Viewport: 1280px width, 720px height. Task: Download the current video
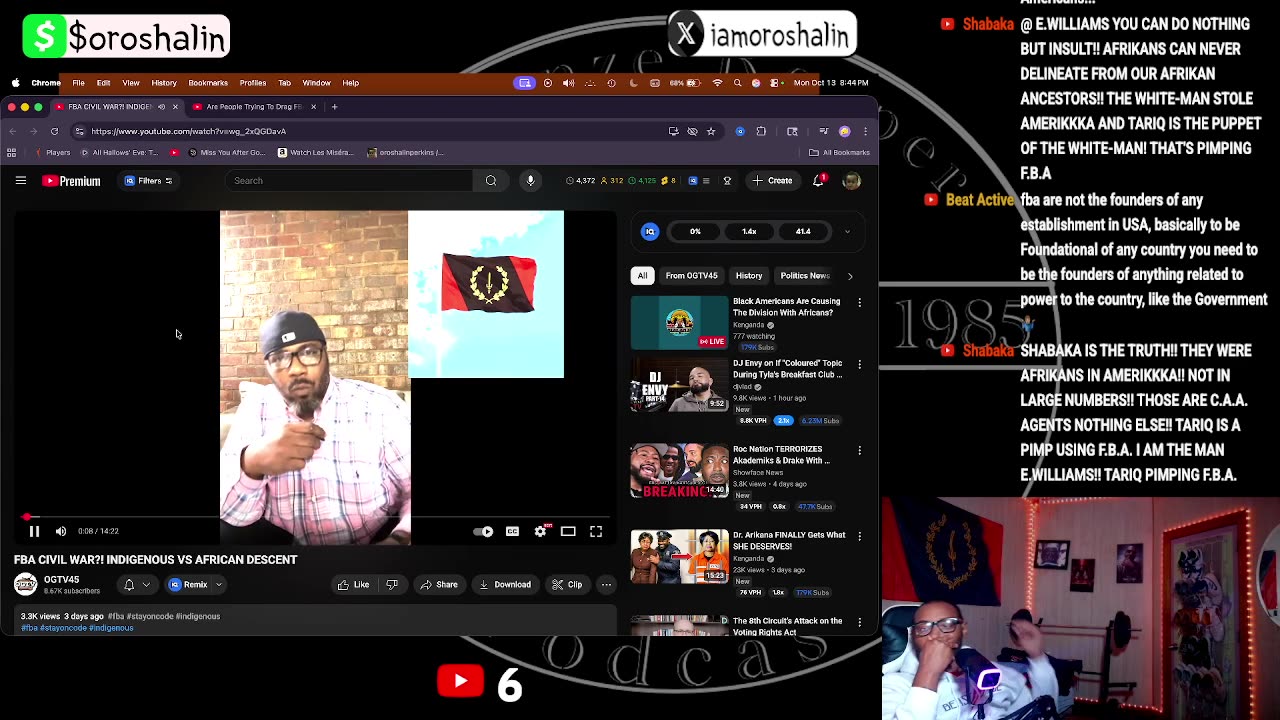pyautogui.click(x=505, y=585)
